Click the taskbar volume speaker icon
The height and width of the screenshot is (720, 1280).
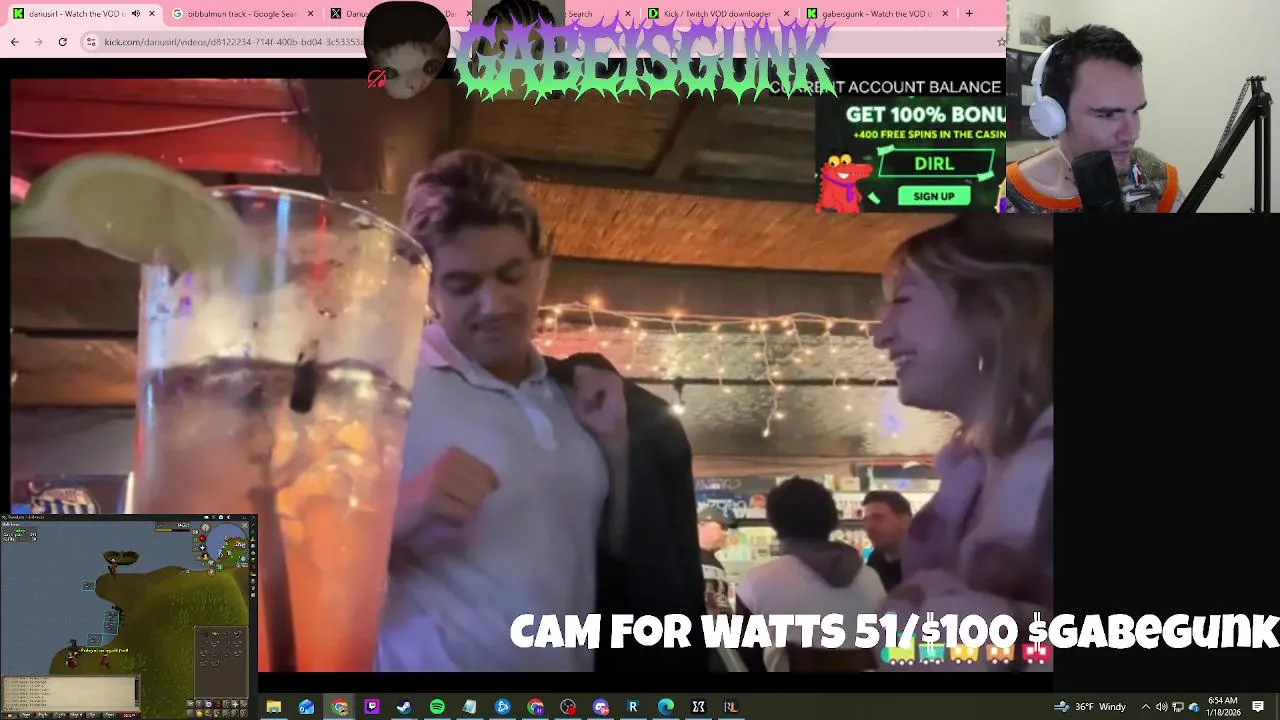(x=1161, y=707)
